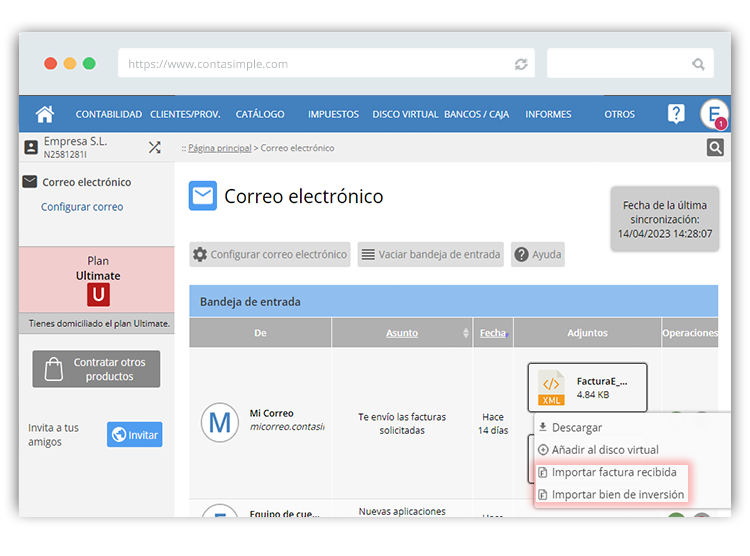Click the Ayuda button
Image resolution: width=750 pixels, height=556 pixels.
point(538,254)
